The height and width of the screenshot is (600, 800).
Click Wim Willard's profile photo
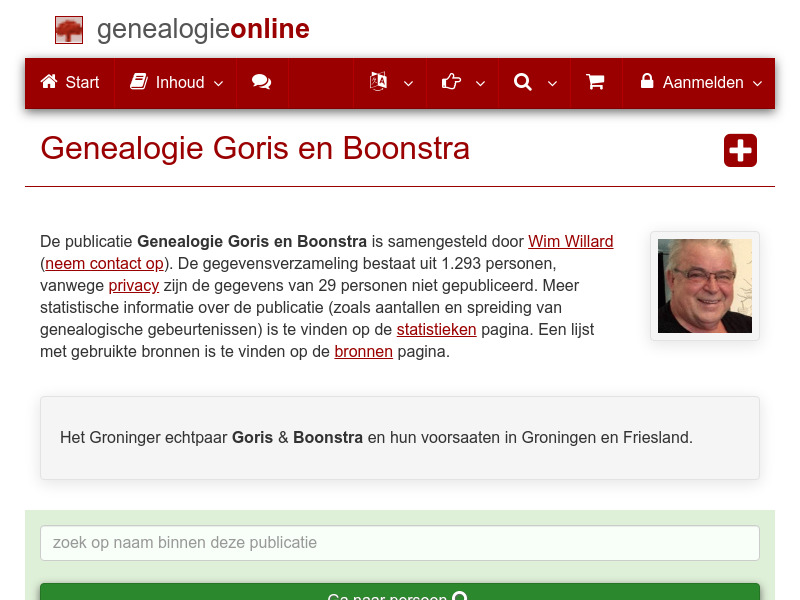(704, 286)
